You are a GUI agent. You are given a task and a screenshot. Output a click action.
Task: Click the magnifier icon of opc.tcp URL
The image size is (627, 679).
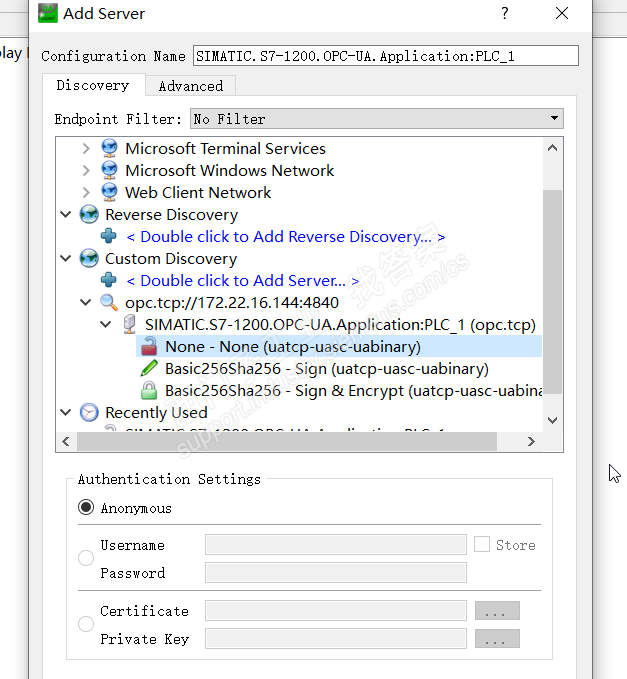[109, 302]
